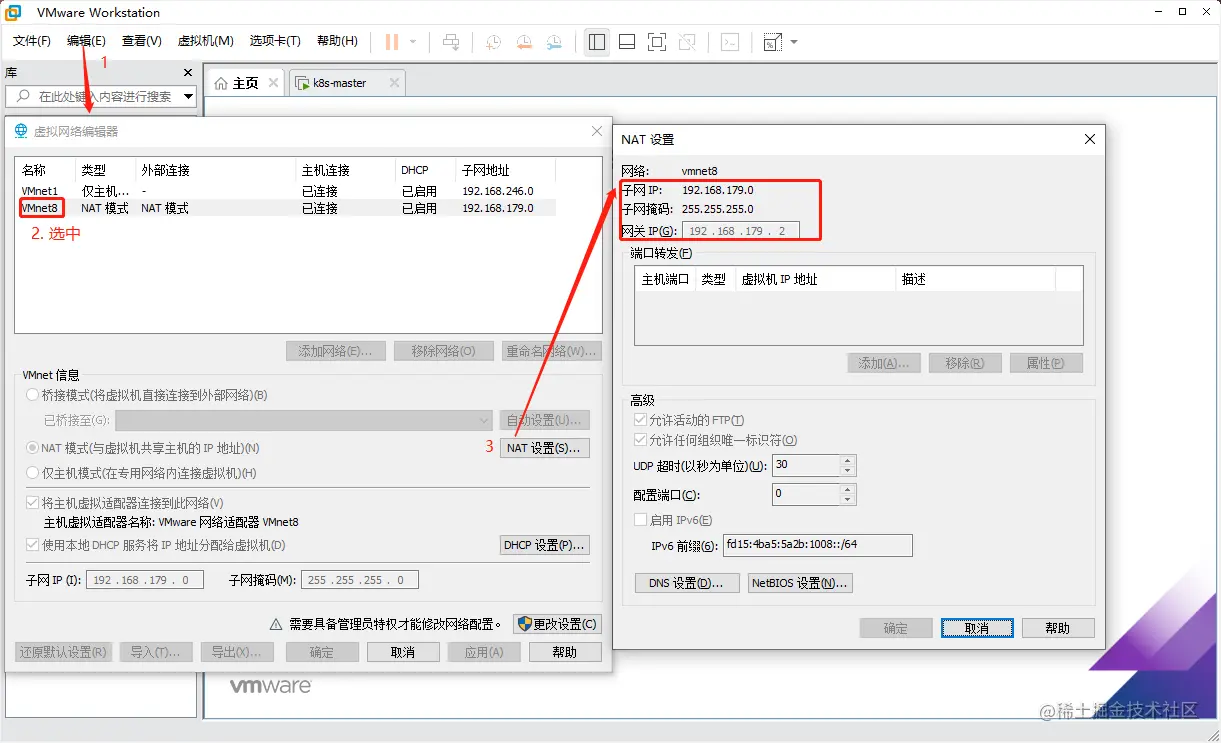Click the IPv6 前缀 input field

pyautogui.click(x=818, y=545)
